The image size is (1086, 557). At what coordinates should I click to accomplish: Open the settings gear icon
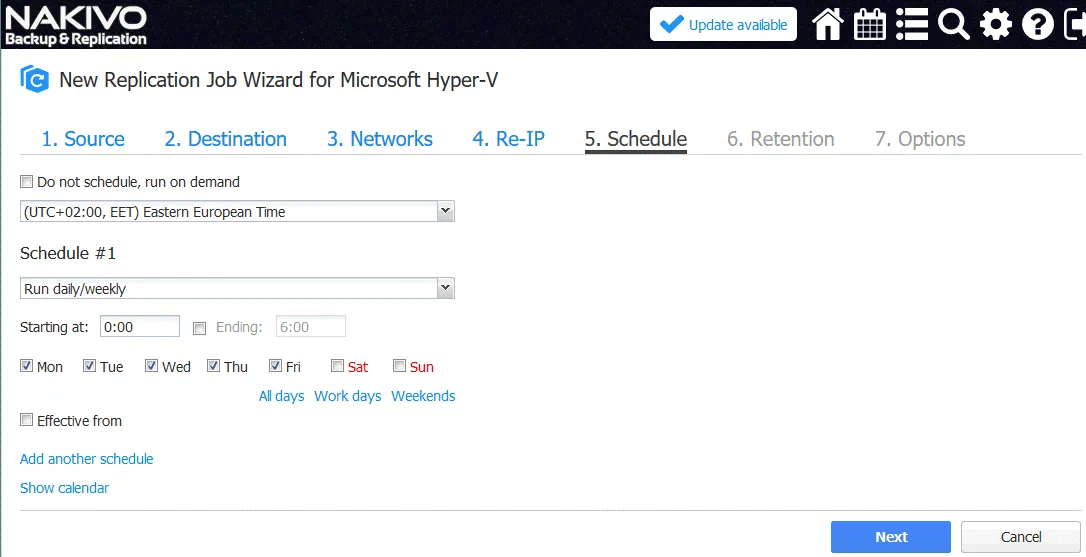coord(995,24)
